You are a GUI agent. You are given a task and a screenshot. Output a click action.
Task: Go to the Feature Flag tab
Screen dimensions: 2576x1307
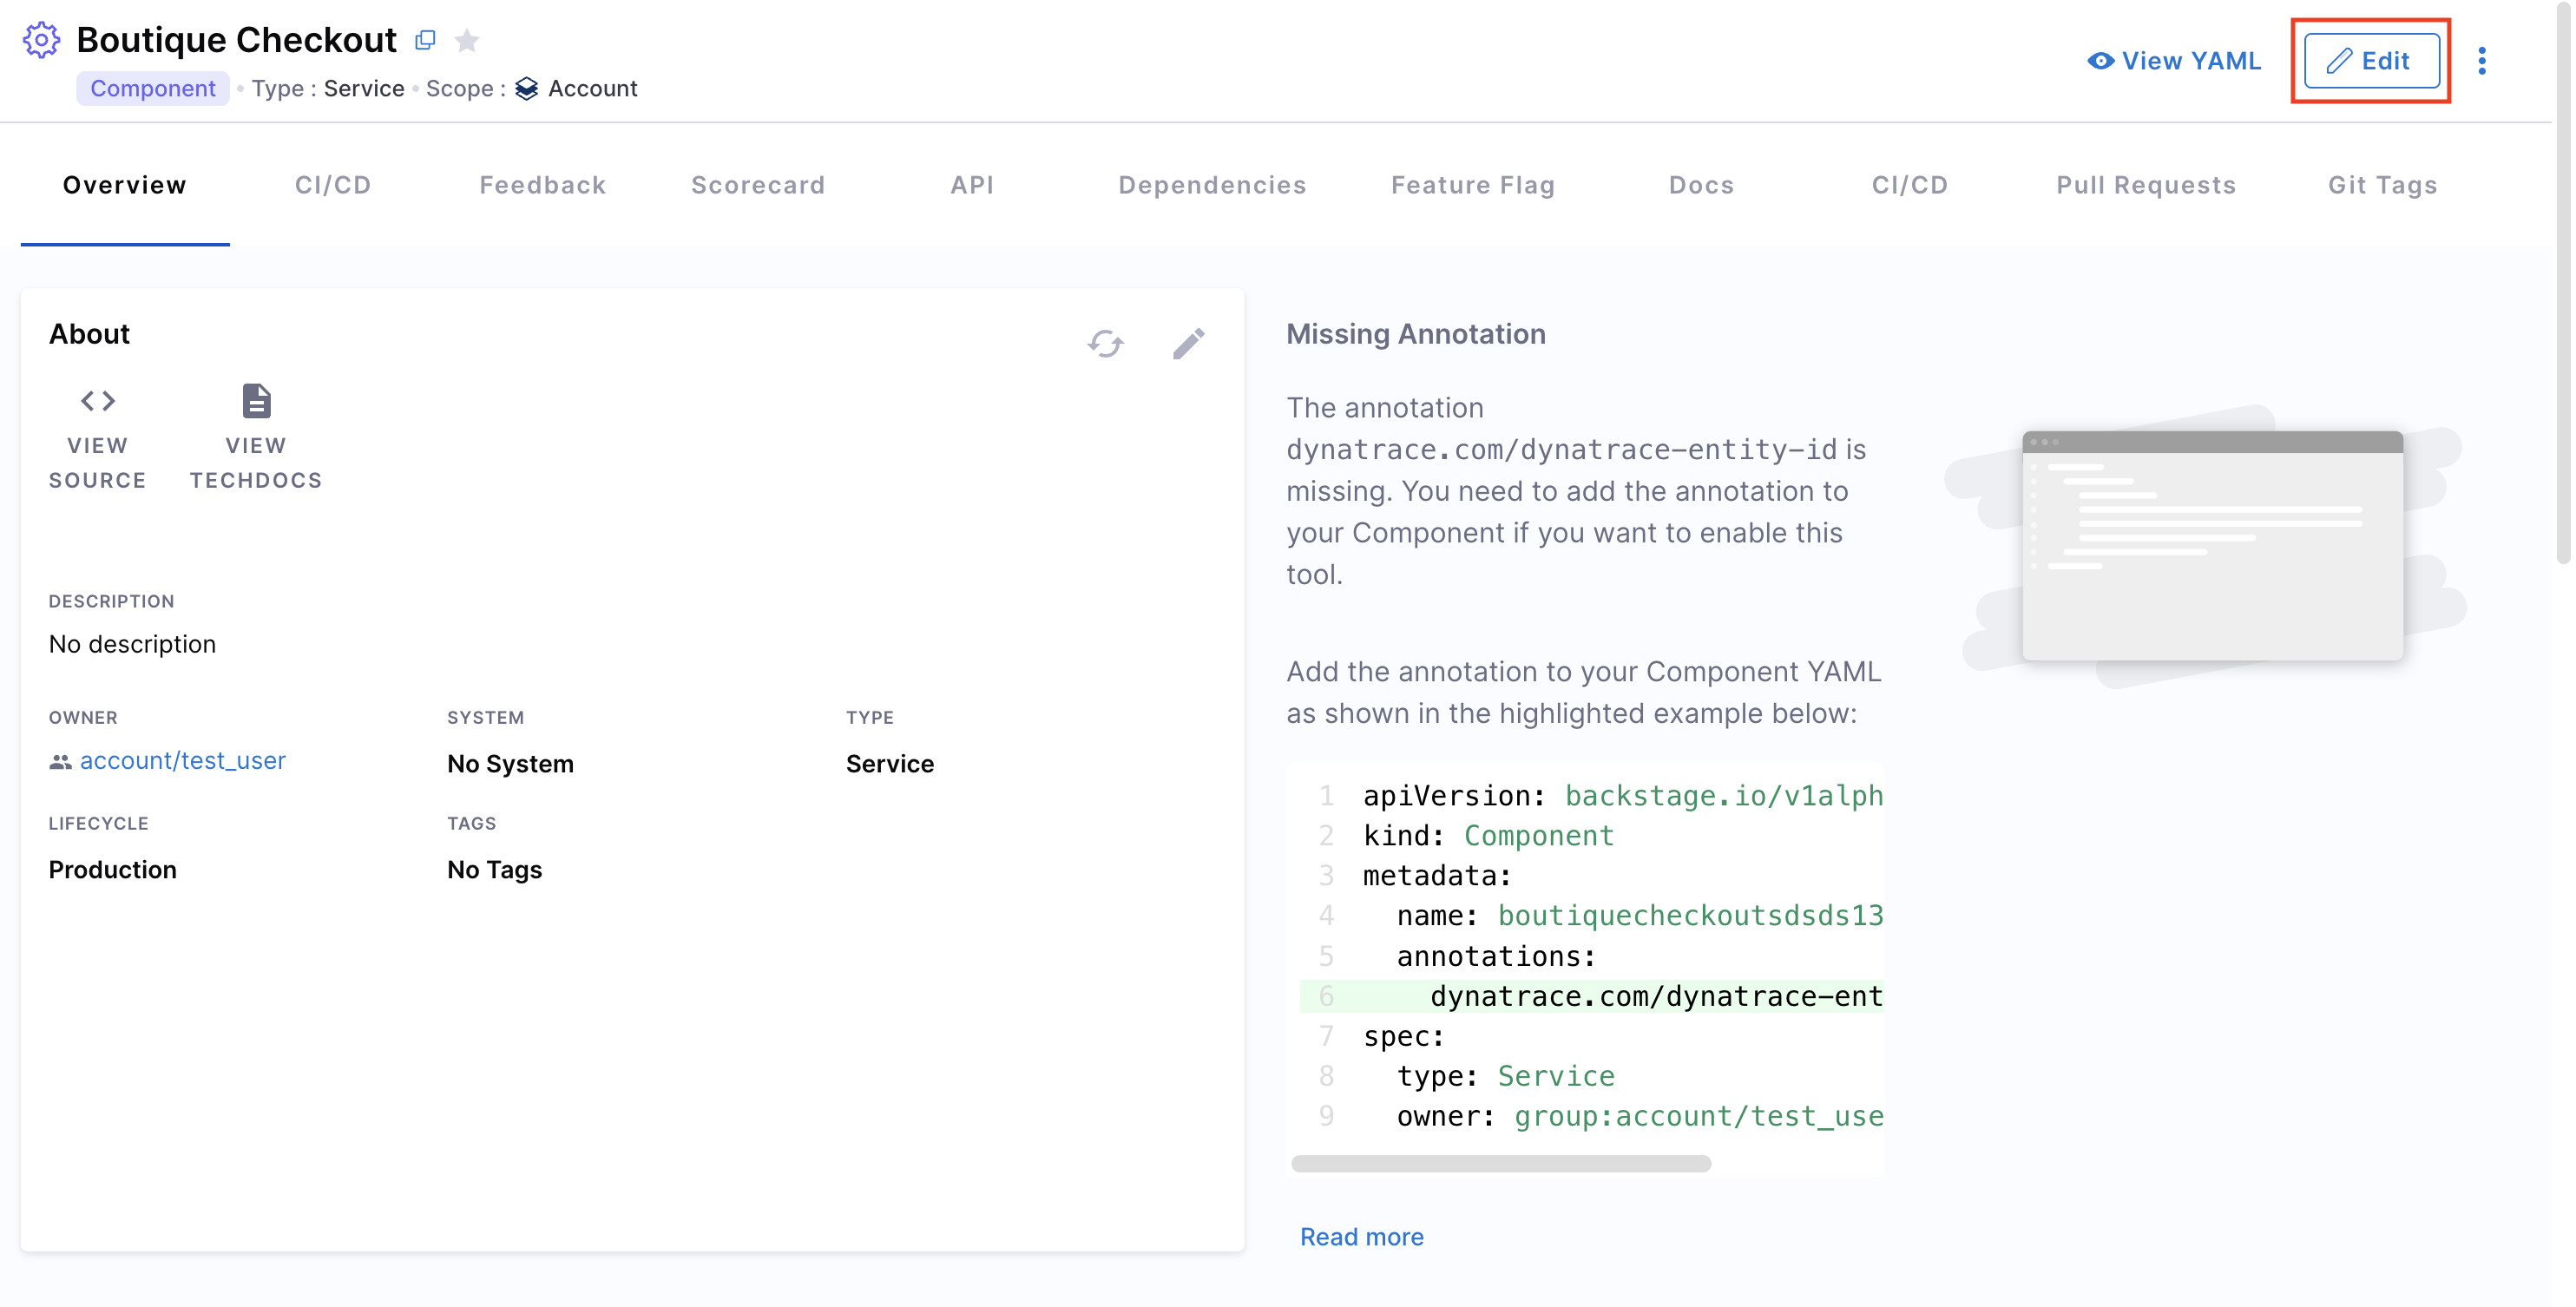tap(1473, 185)
